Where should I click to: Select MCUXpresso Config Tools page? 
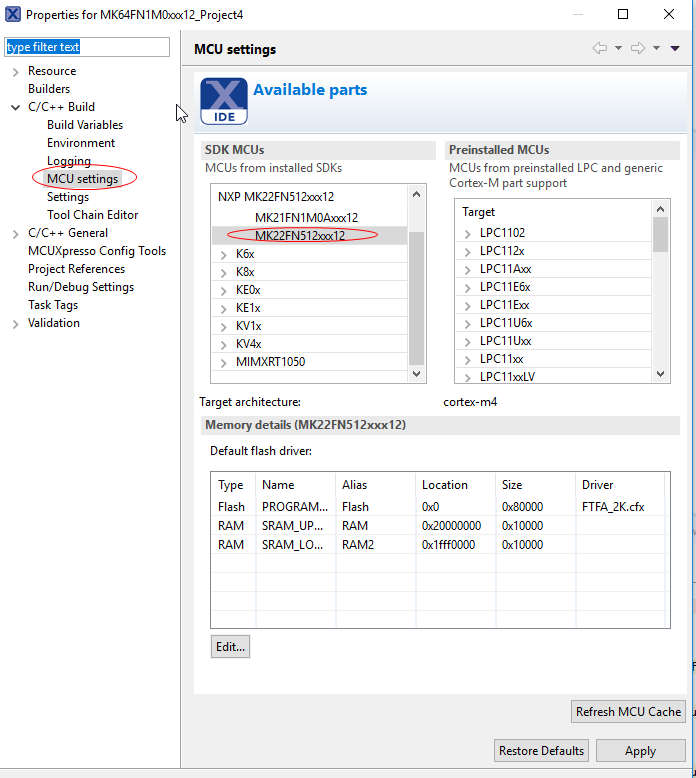[x=97, y=251]
